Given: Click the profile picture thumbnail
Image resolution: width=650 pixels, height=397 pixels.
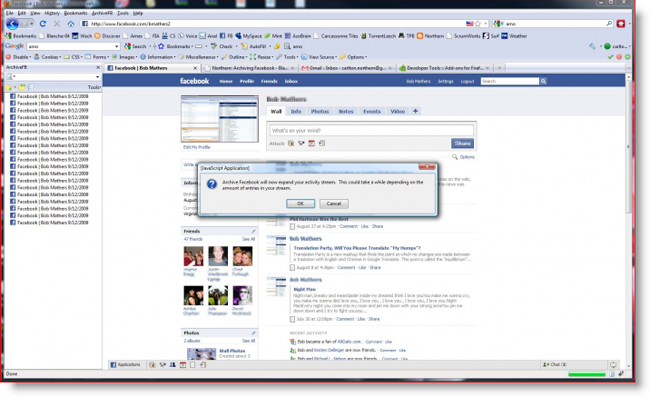Looking at the screenshot, I should pyautogui.click(x=220, y=119).
